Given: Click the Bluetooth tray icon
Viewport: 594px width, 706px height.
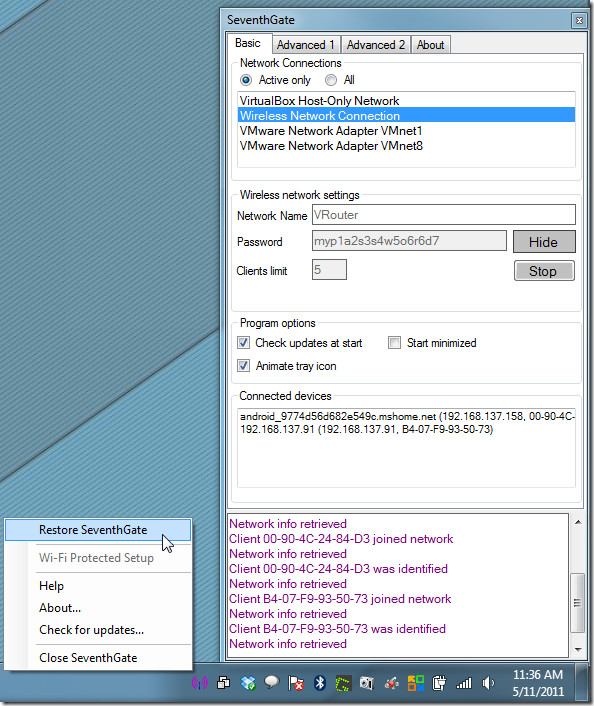Looking at the screenshot, I should point(320,683).
